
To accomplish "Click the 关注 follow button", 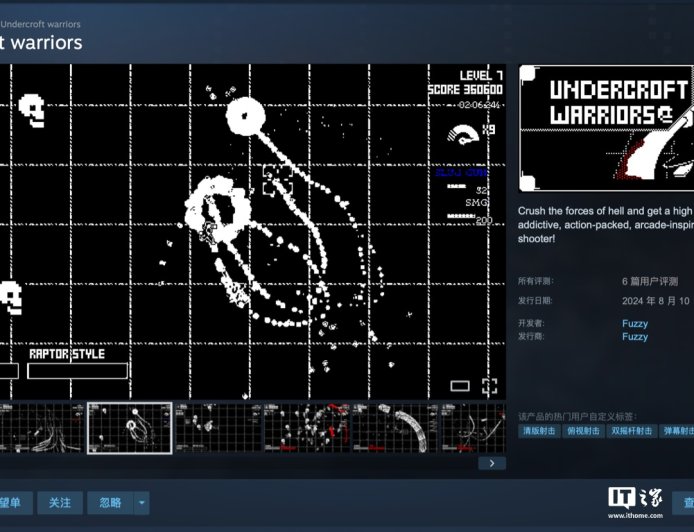I will 60,503.
